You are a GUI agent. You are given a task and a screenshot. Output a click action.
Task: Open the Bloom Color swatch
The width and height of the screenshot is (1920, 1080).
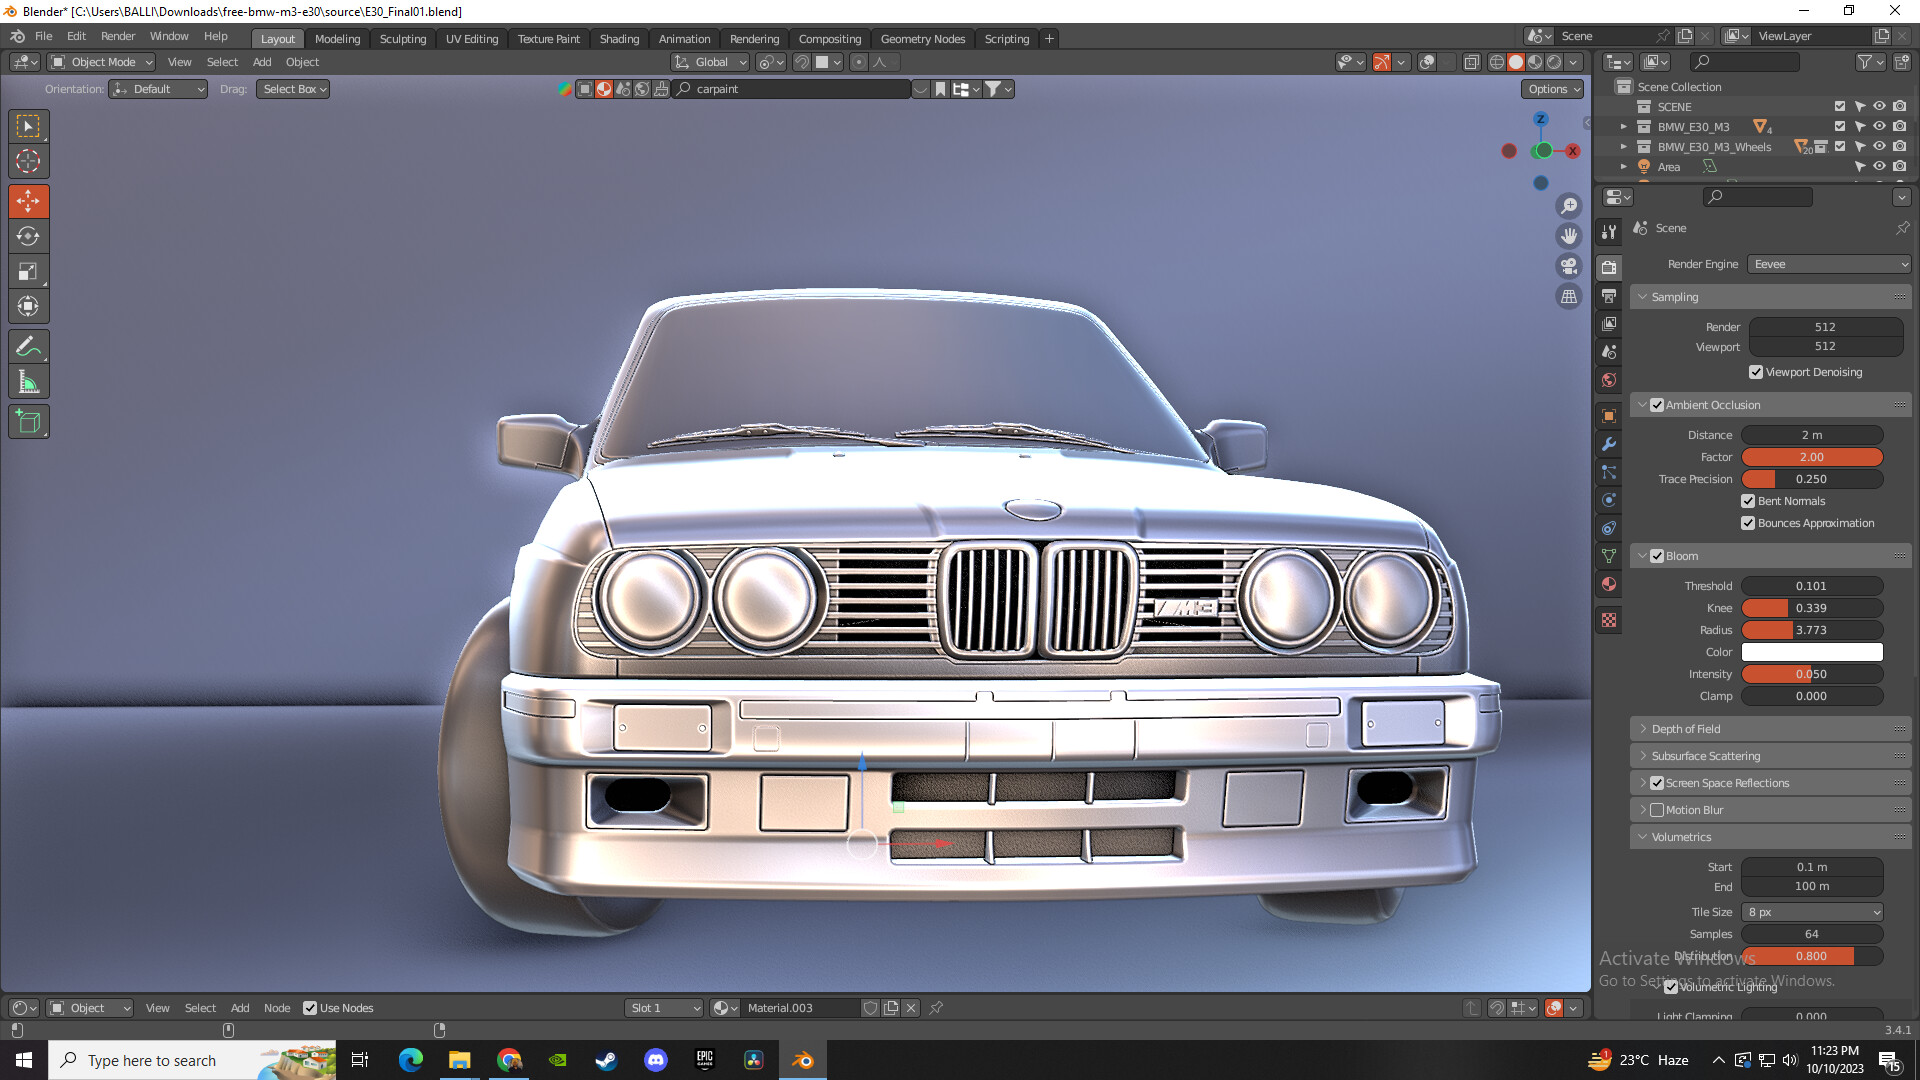tap(1812, 651)
